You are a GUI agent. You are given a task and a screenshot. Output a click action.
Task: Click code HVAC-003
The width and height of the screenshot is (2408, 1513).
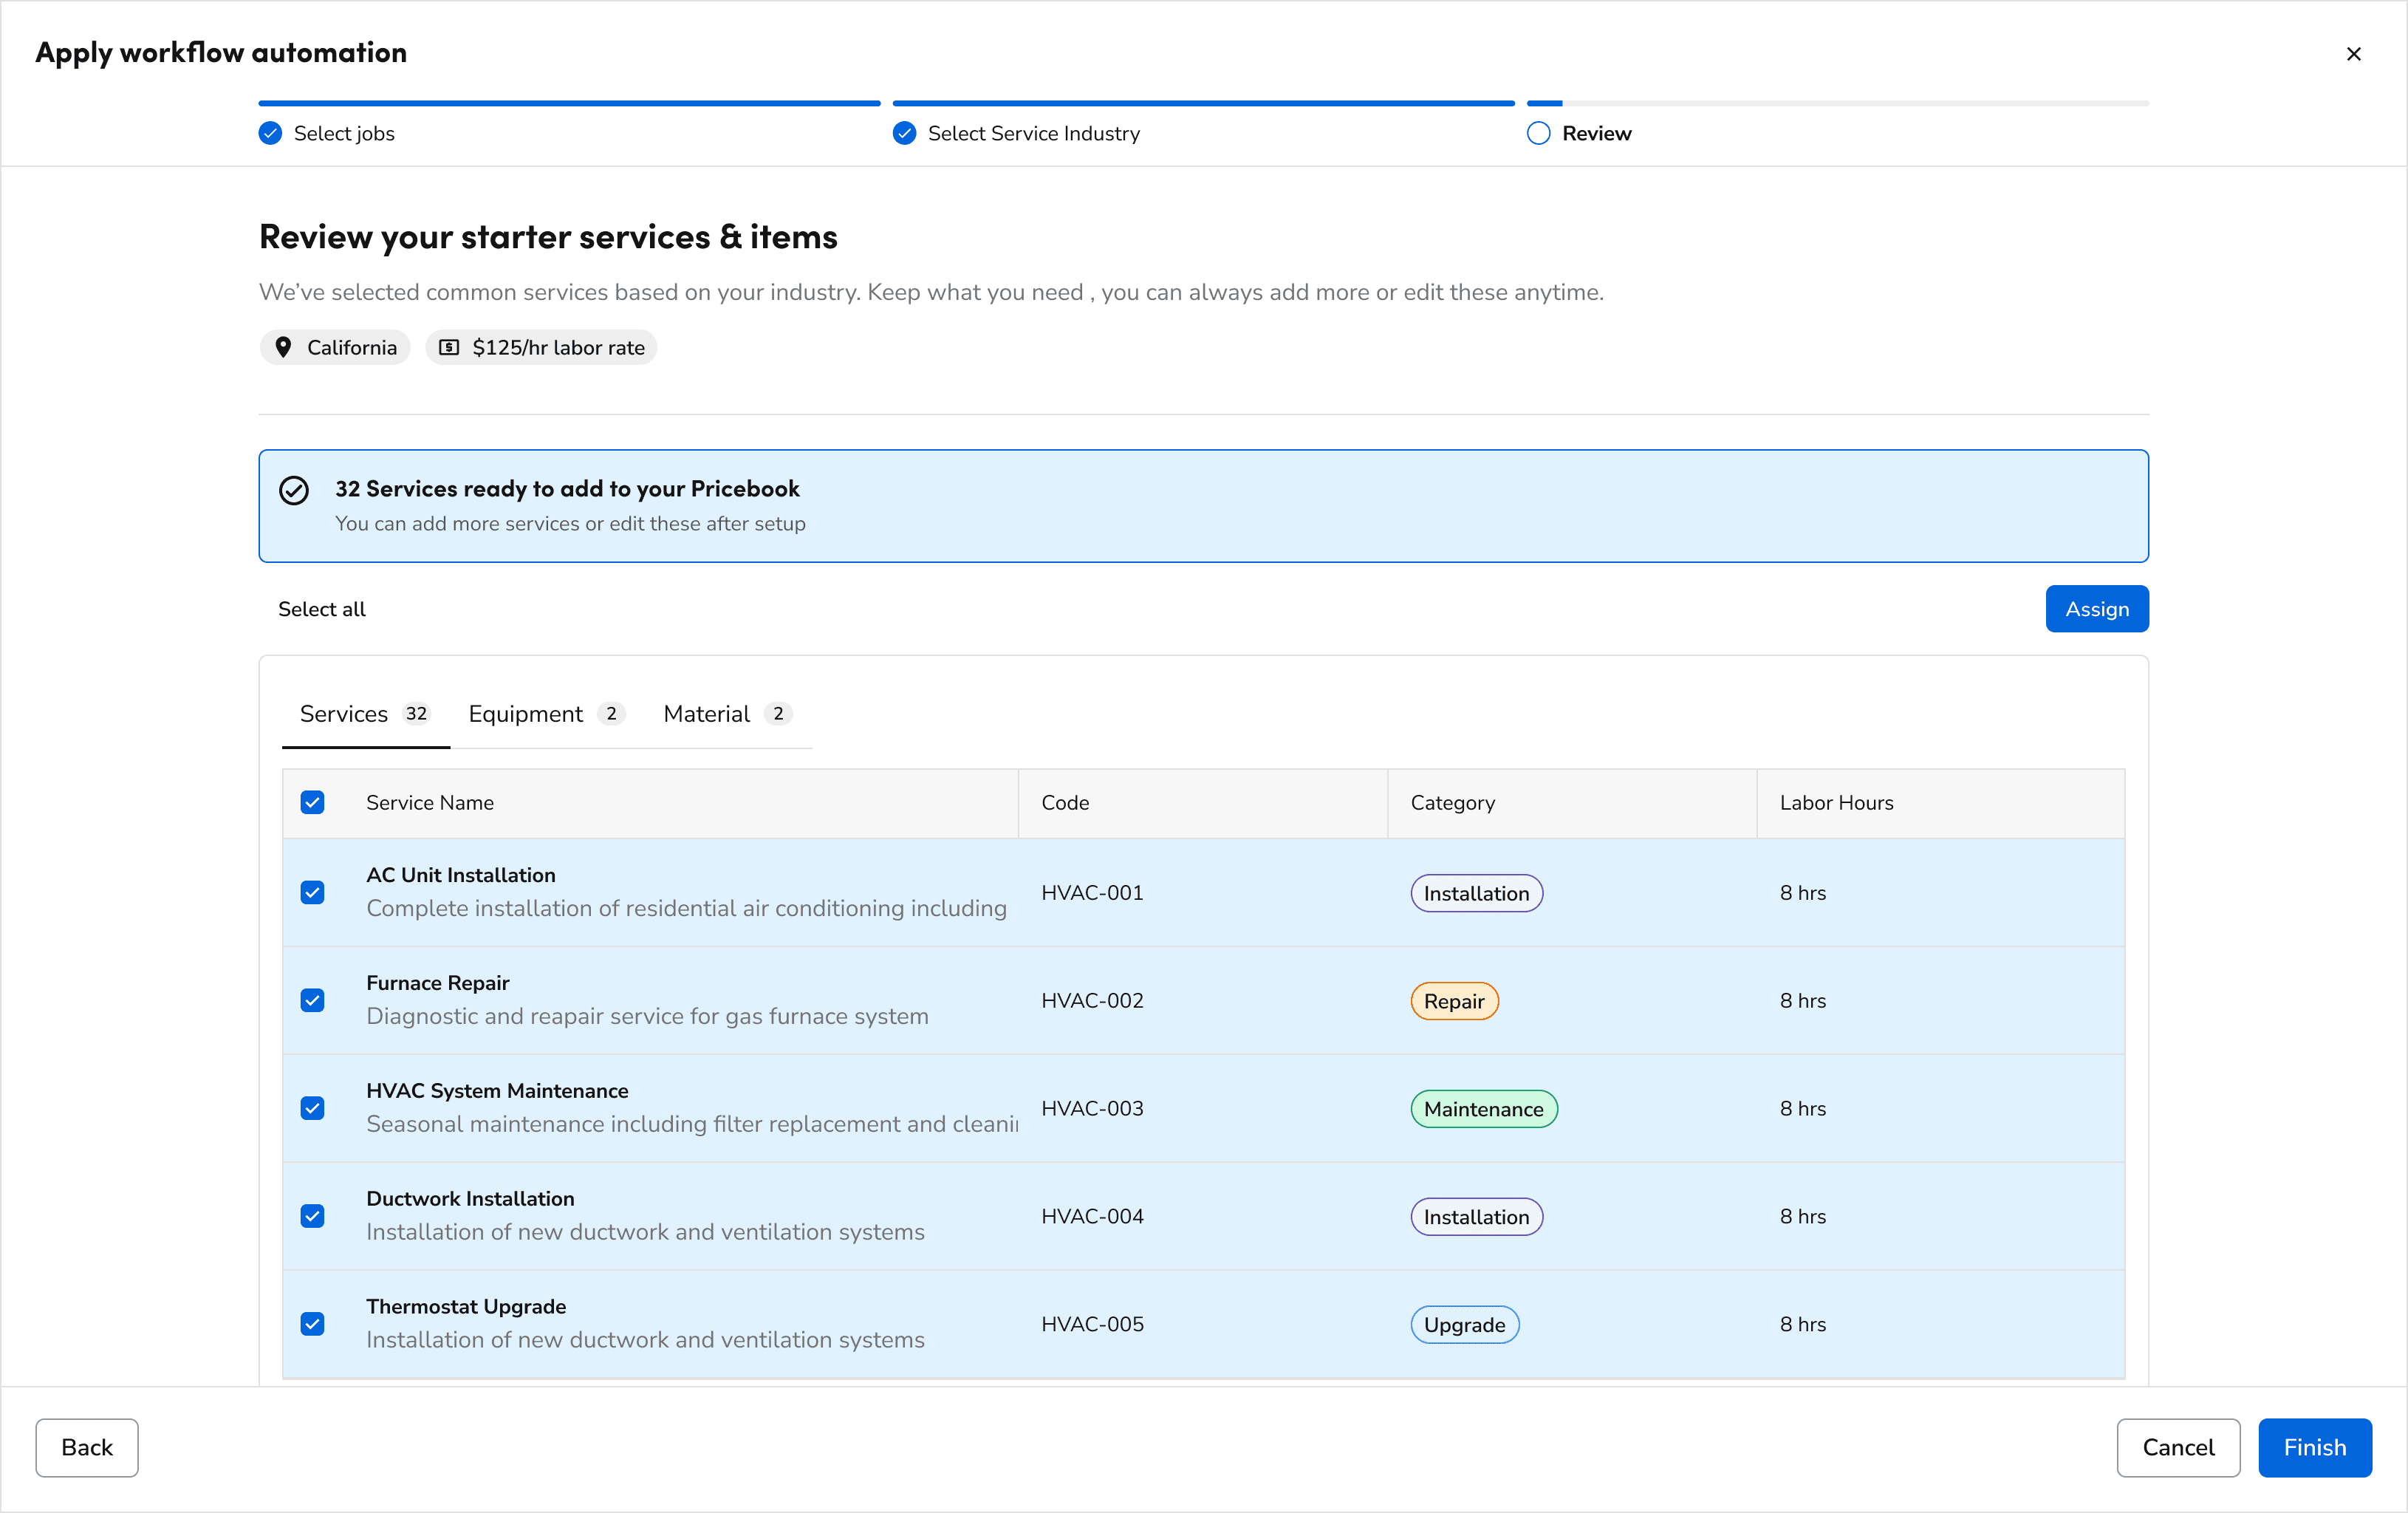pos(1092,1108)
